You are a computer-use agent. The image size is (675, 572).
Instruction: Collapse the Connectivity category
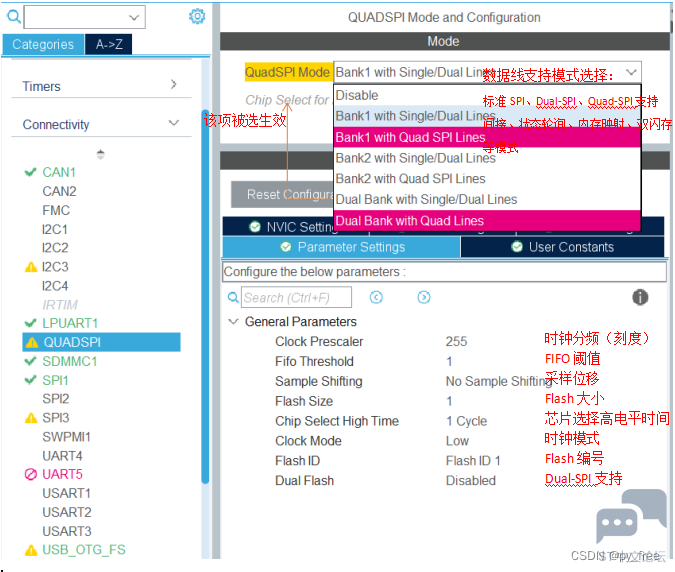point(173,124)
